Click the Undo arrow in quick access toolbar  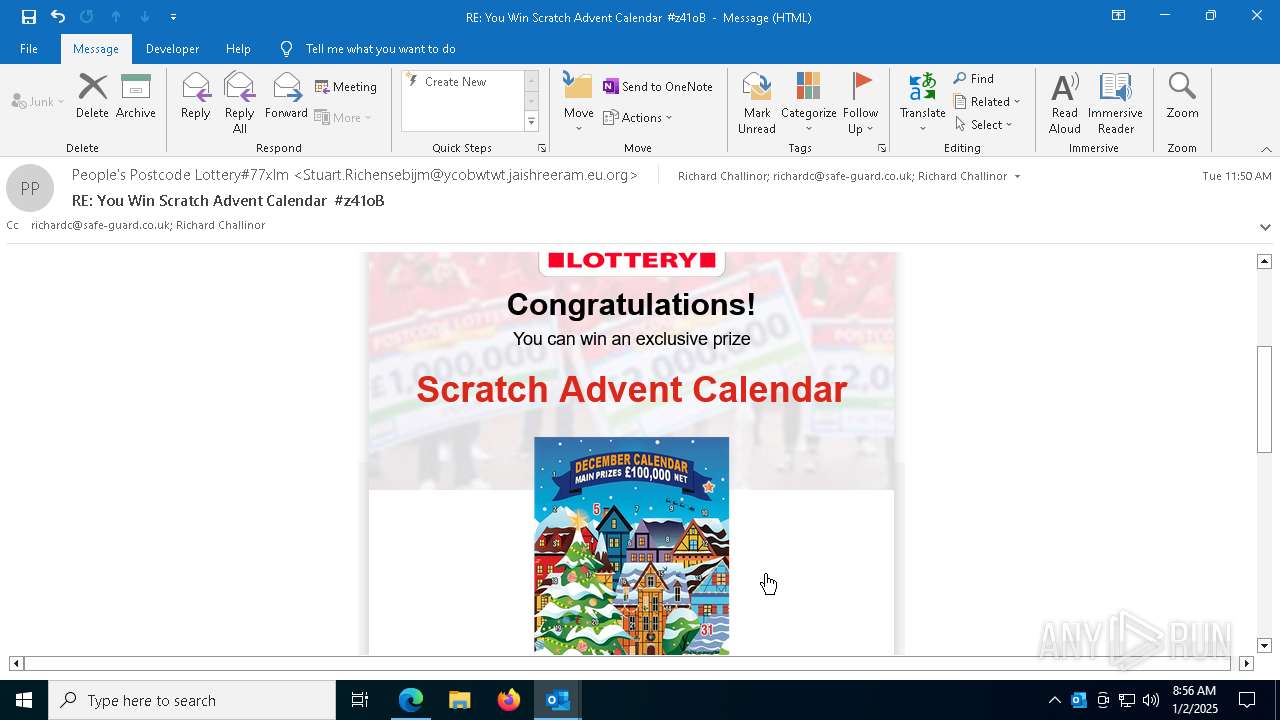tap(58, 16)
